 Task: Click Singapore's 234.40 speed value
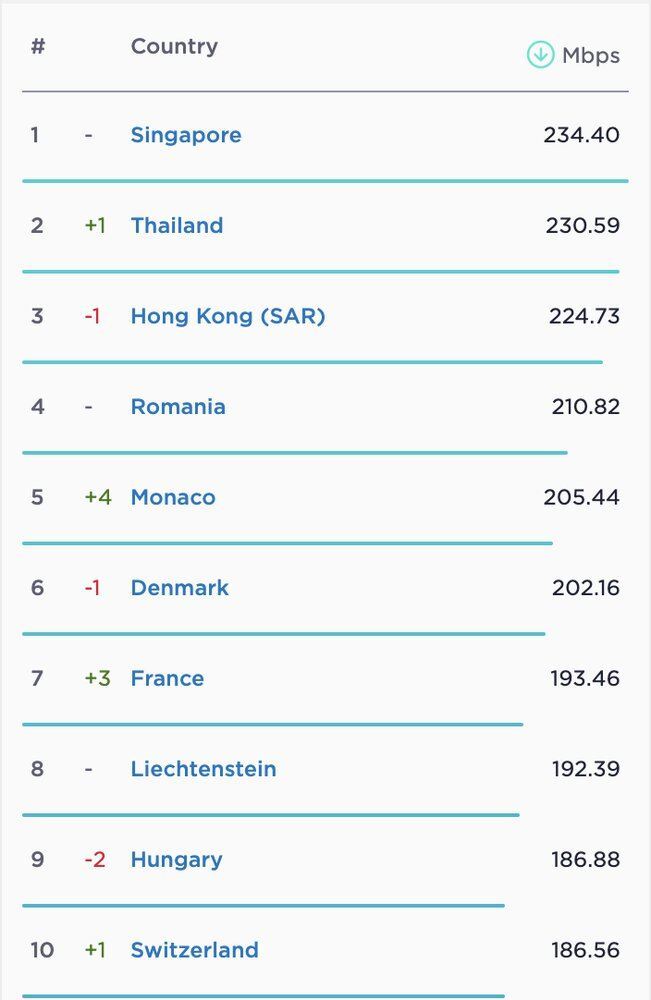point(581,135)
